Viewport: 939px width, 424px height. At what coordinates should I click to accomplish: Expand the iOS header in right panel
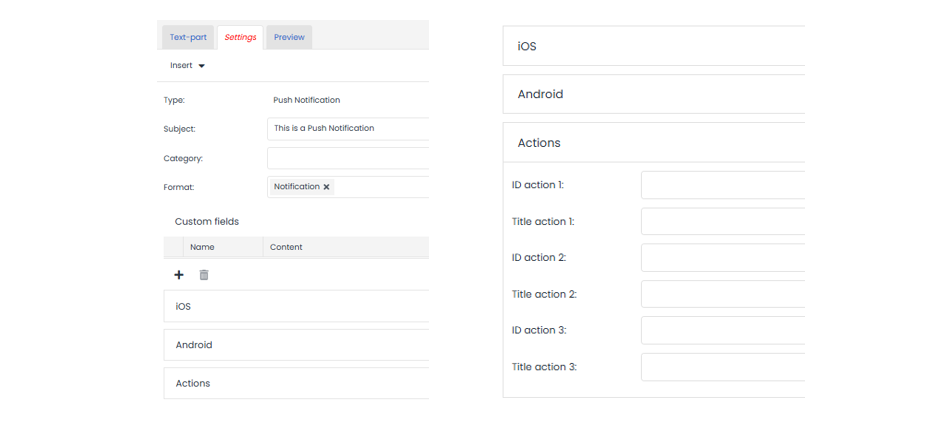tap(654, 46)
